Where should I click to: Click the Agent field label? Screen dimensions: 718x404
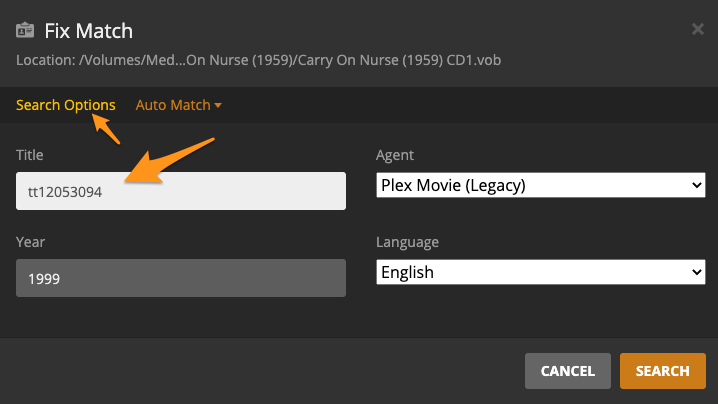(394, 155)
